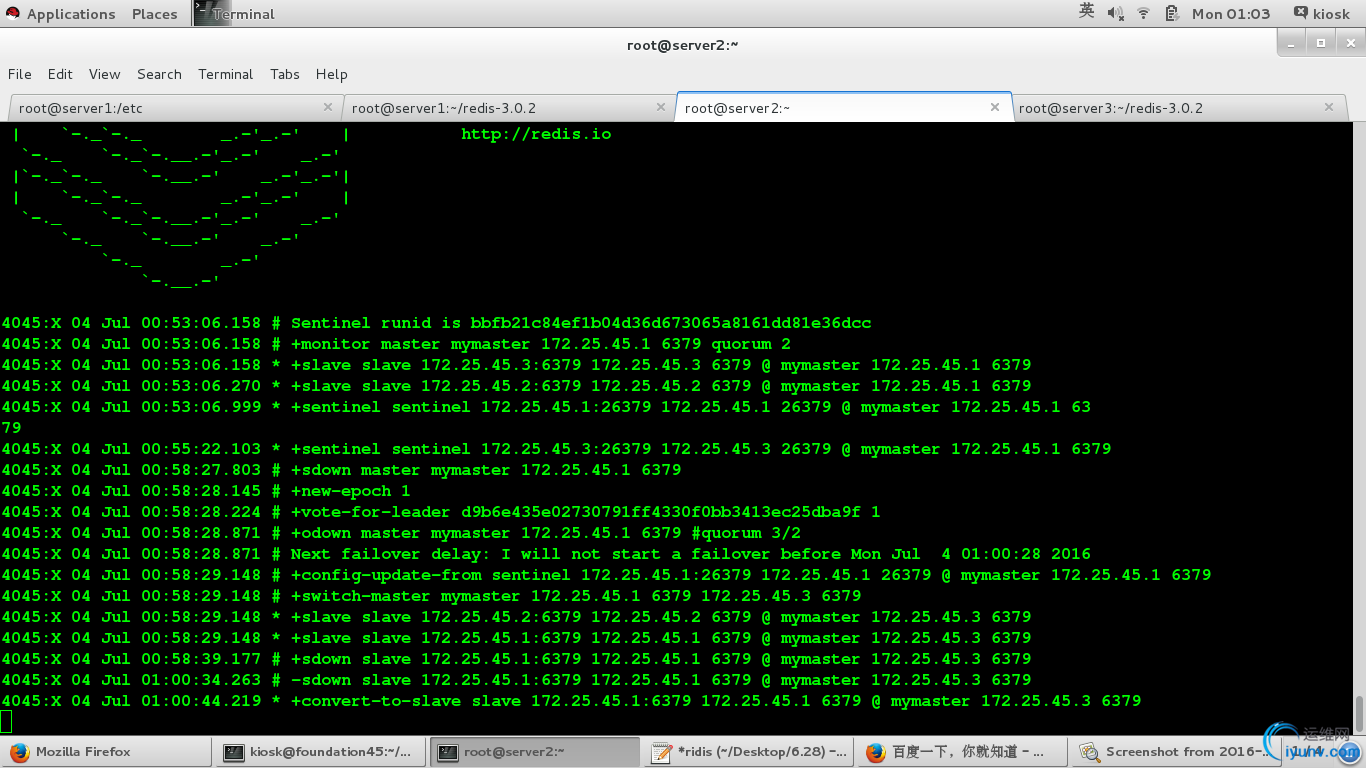Open the Tabs menu

pyautogui.click(x=284, y=74)
